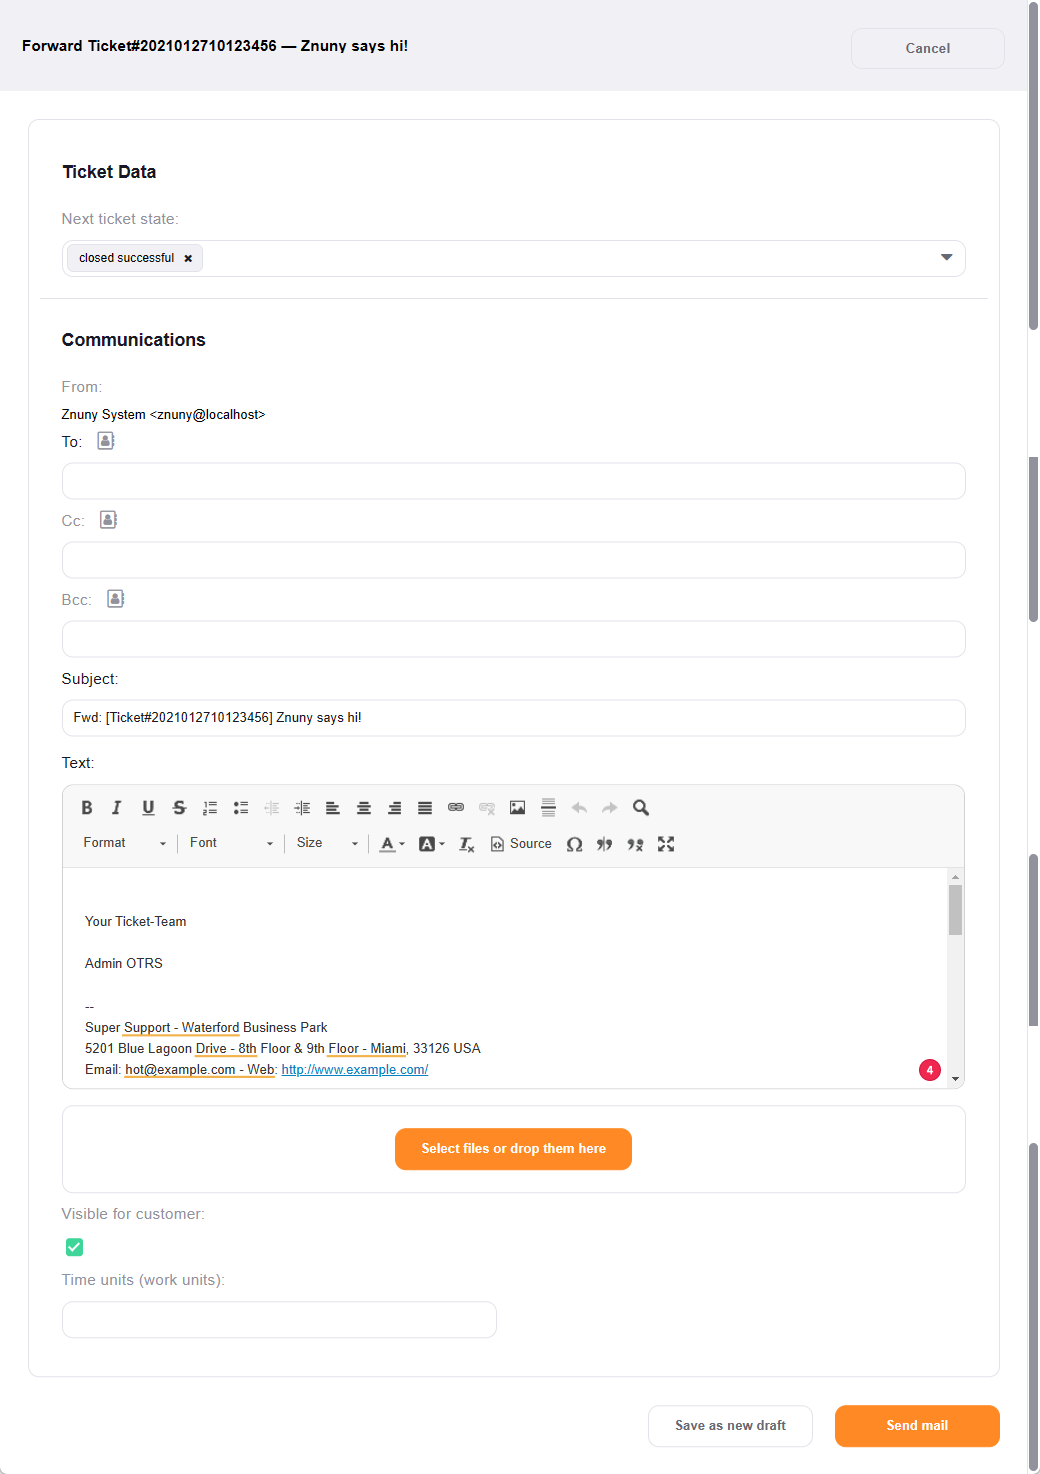
Task: Click into the Subject input field
Action: (513, 718)
